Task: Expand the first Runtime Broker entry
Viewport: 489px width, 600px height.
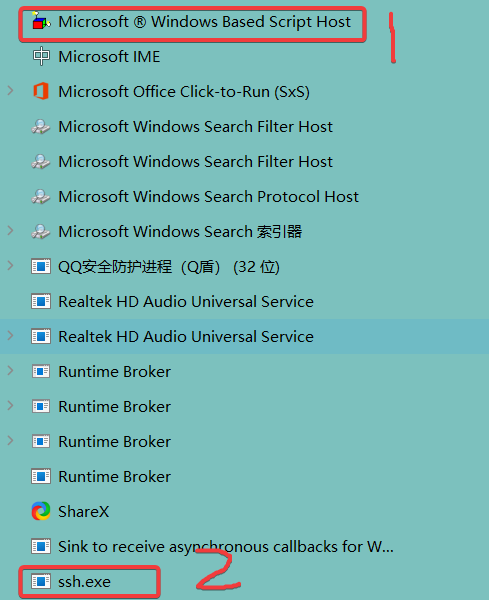Action: [x=10, y=371]
